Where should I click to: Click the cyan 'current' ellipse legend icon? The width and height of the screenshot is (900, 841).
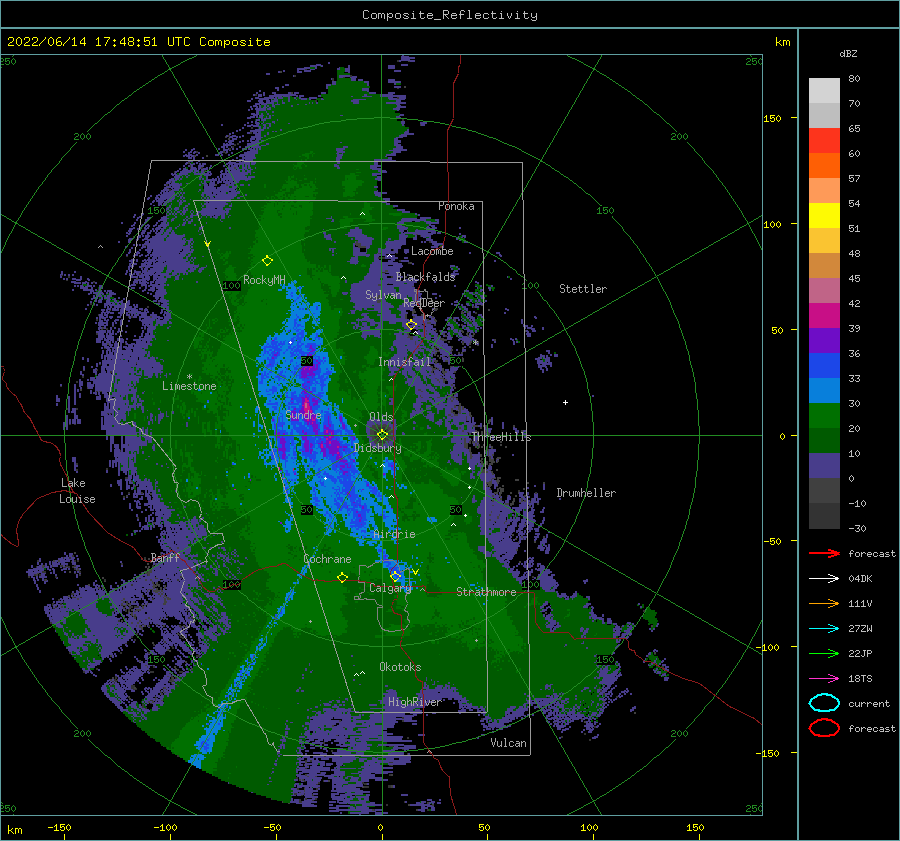(824, 703)
